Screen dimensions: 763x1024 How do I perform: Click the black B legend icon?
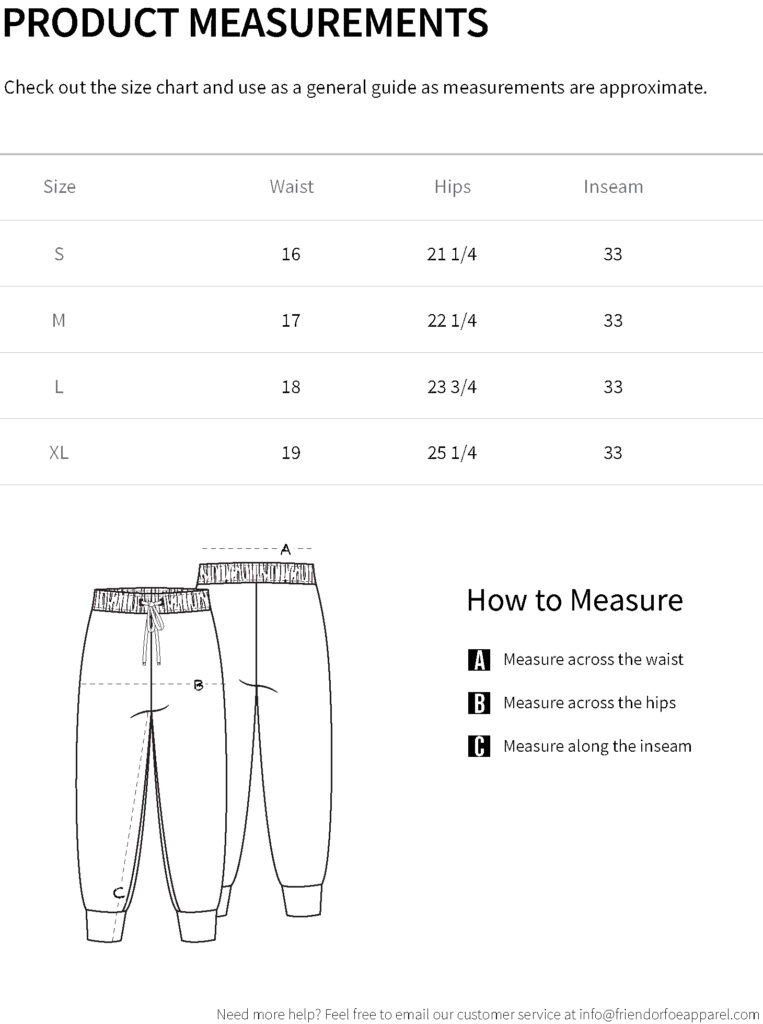pyautogui.click(x=479, y=703)
